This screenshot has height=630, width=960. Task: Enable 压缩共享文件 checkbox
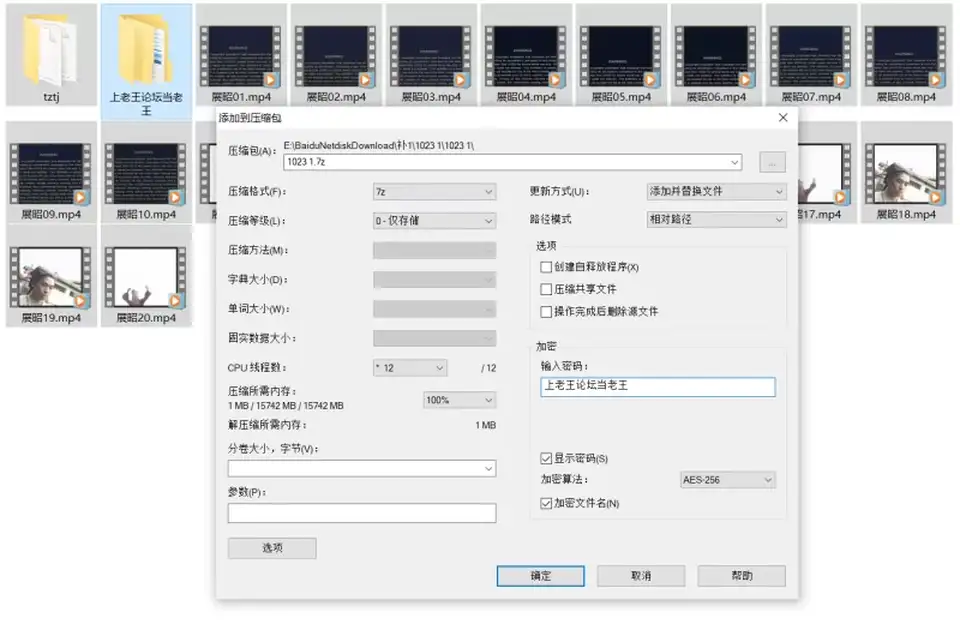click(x=546, y=289)
